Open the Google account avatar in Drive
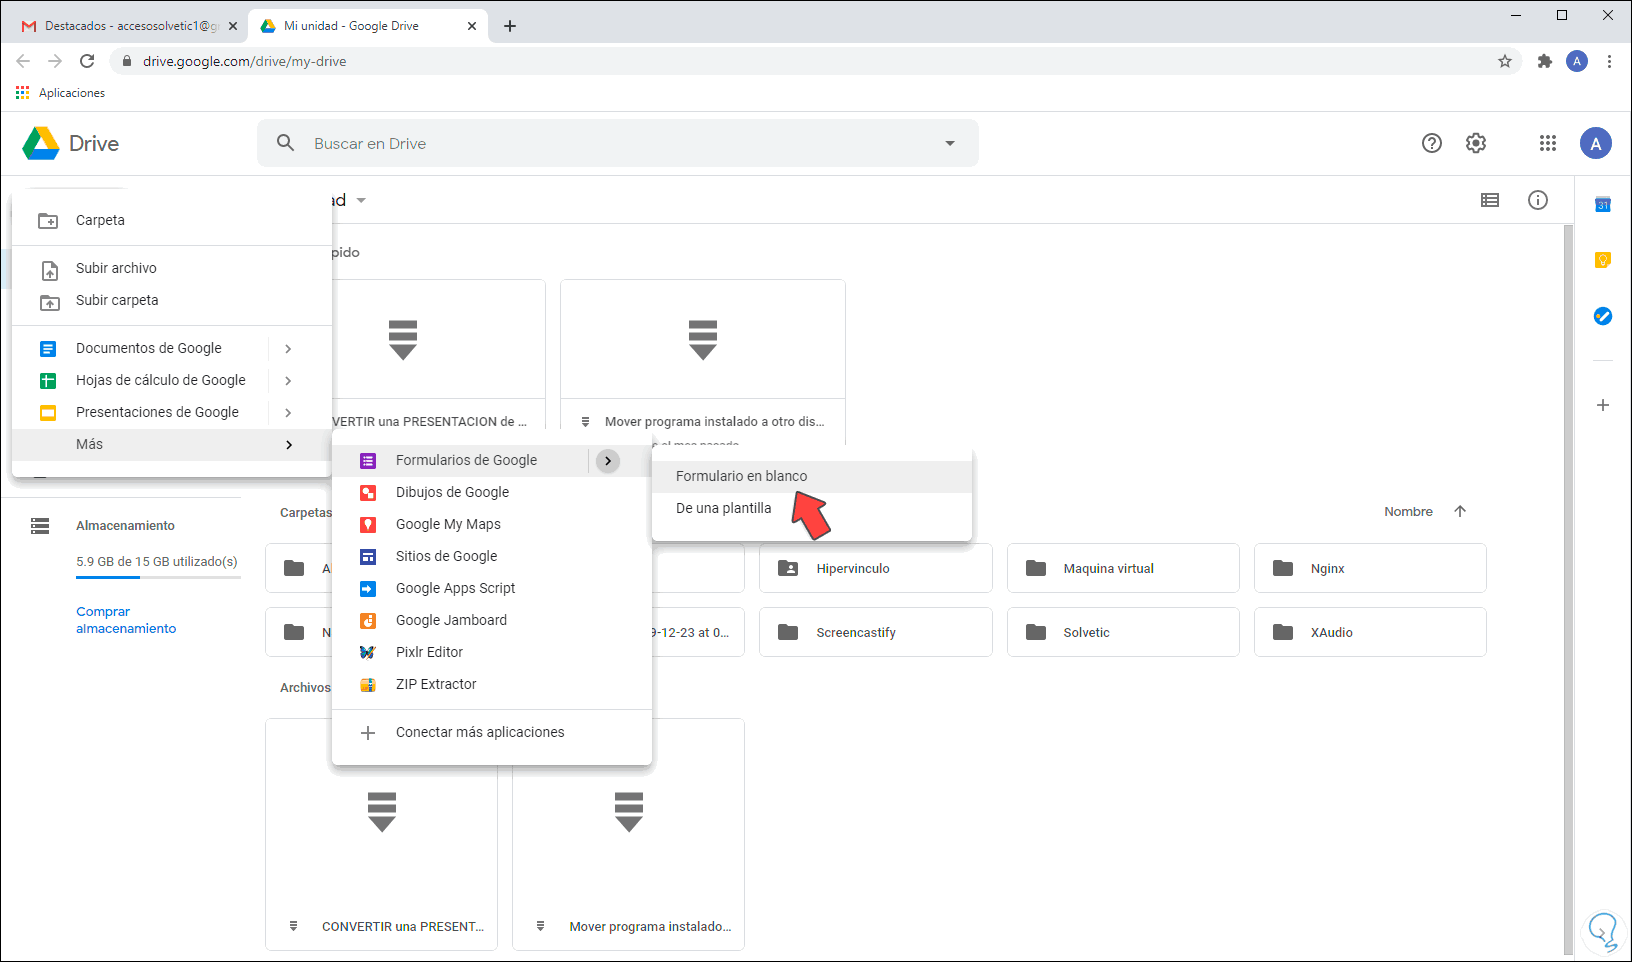This screenshot has height=962, width=1632. [x=1596, y=143]
